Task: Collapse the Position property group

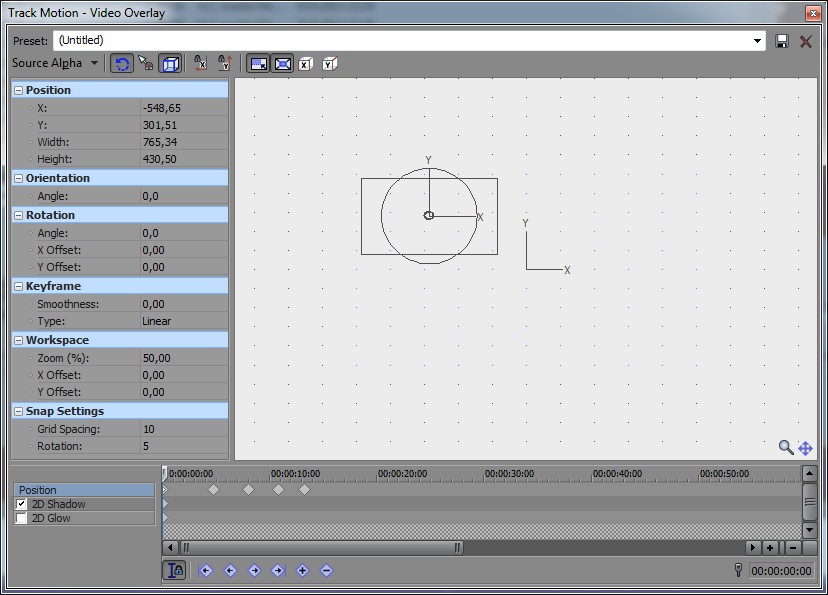Action: click(18, 90)
